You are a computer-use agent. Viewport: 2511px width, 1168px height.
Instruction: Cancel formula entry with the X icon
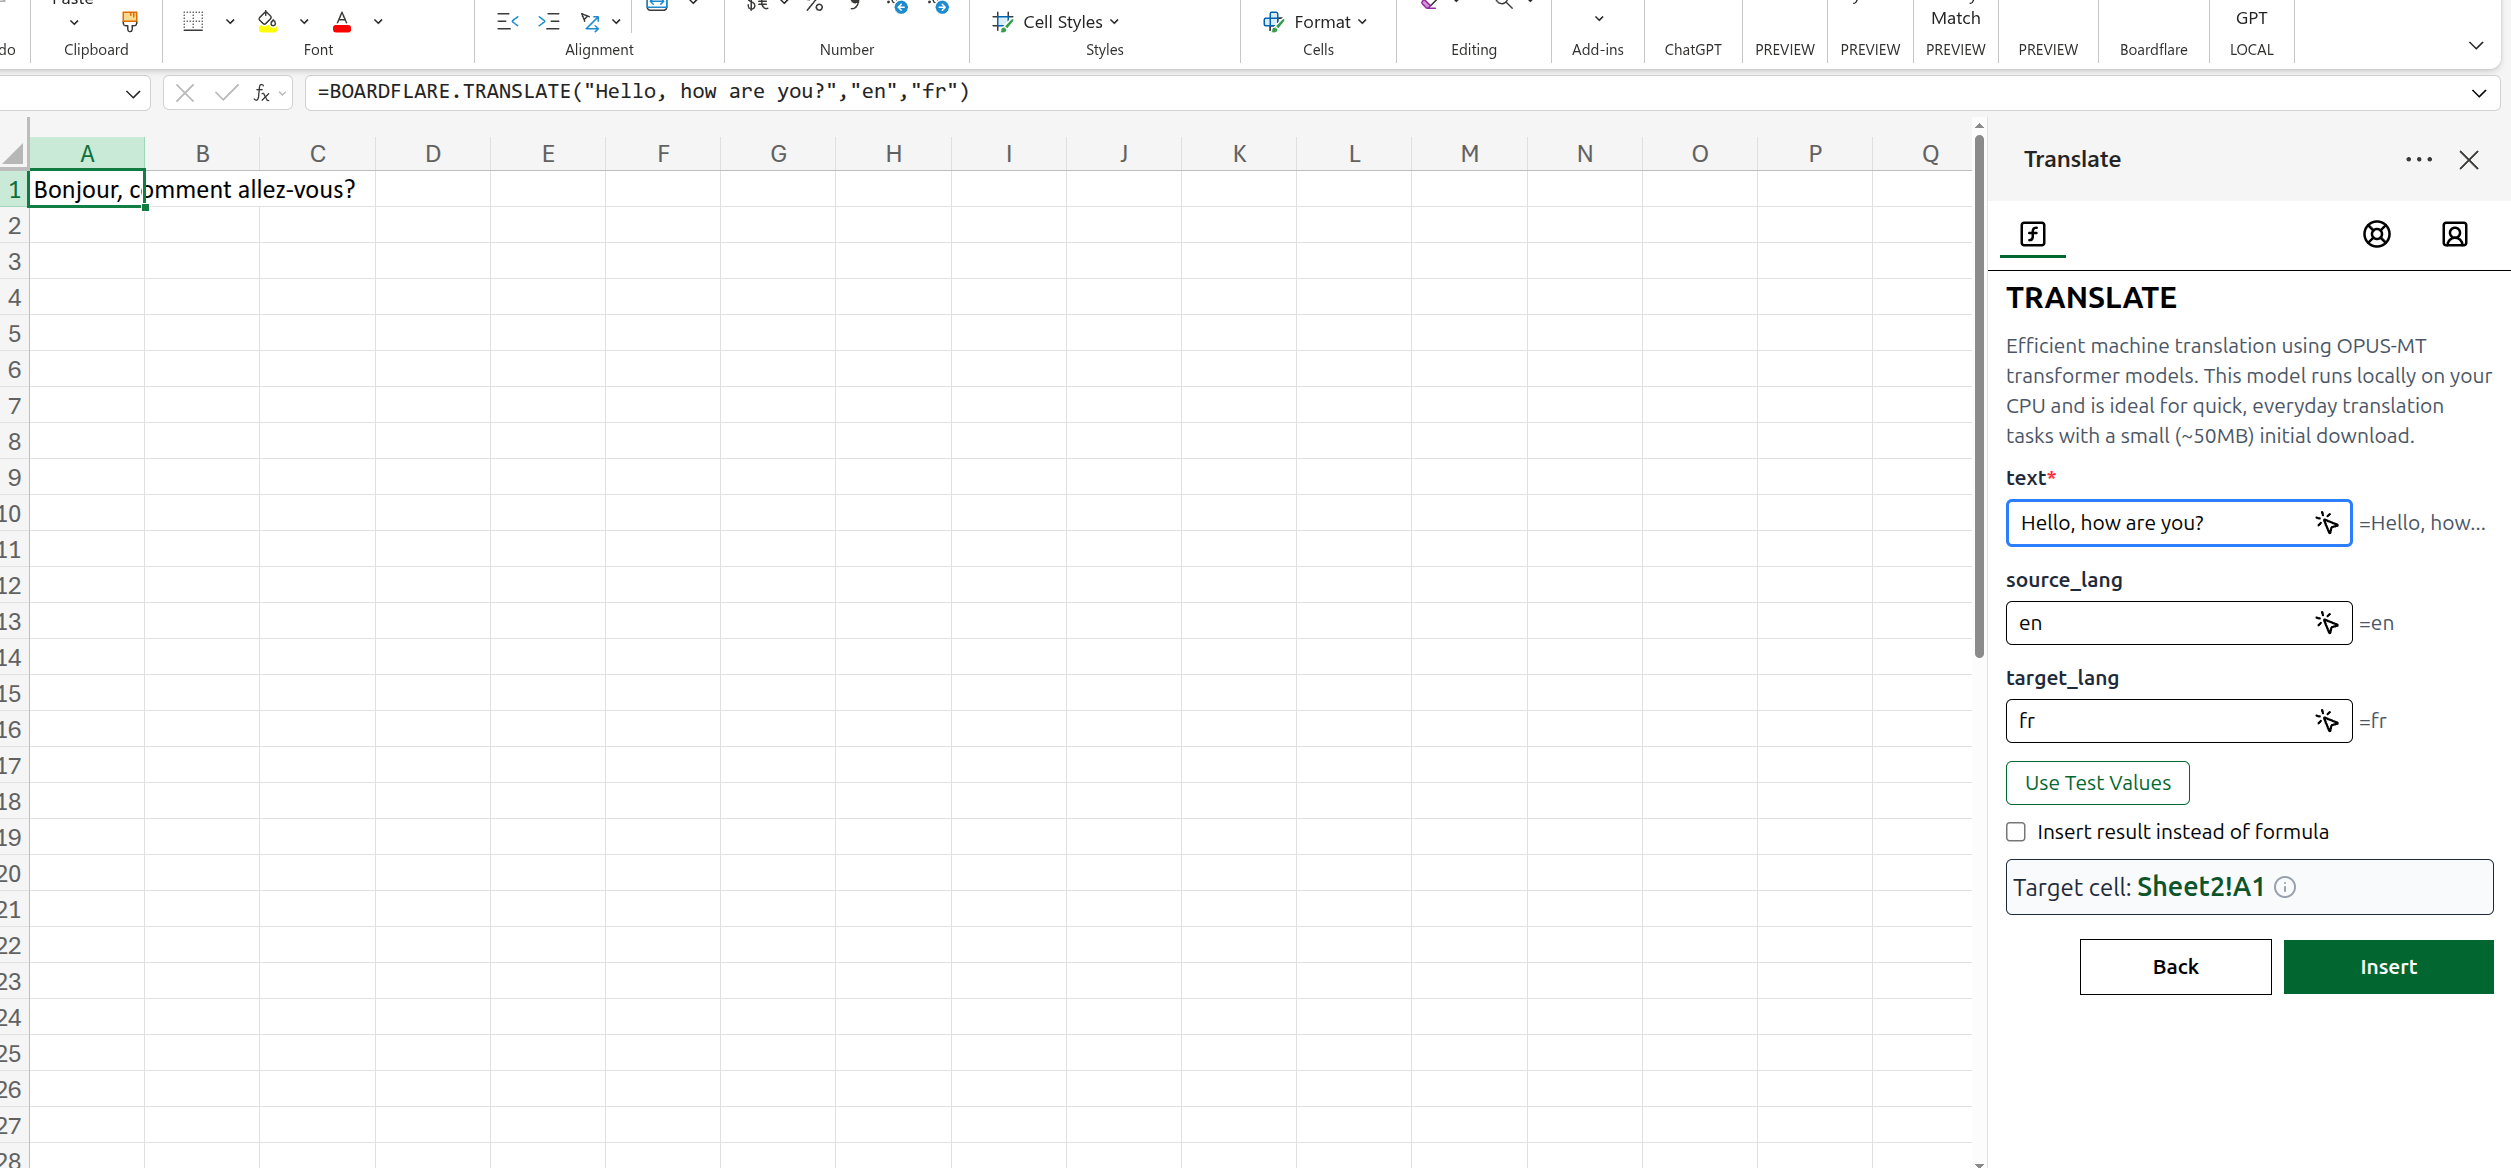point(184,93)
